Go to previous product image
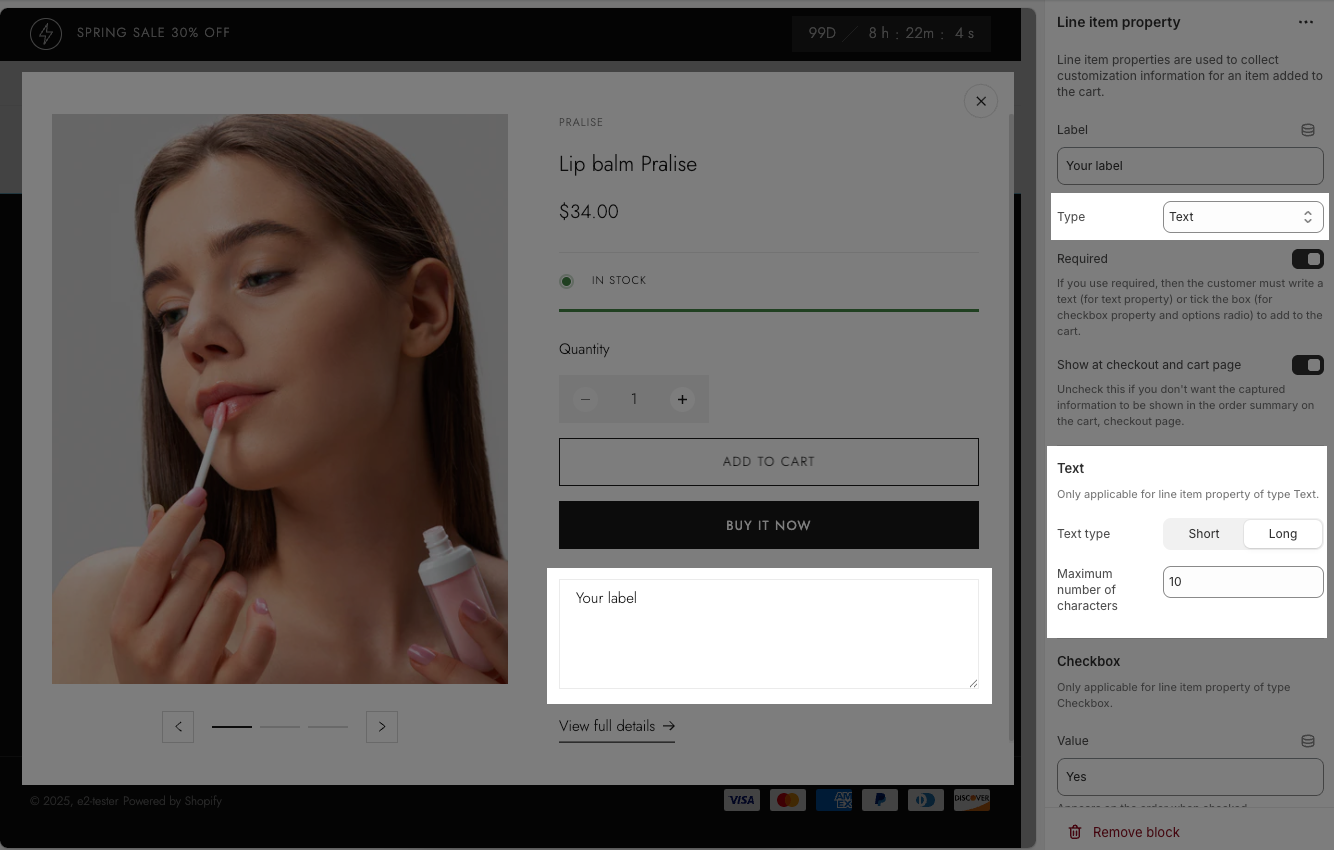This screenshot has height=850, width=1334. (x=178, y=727)
